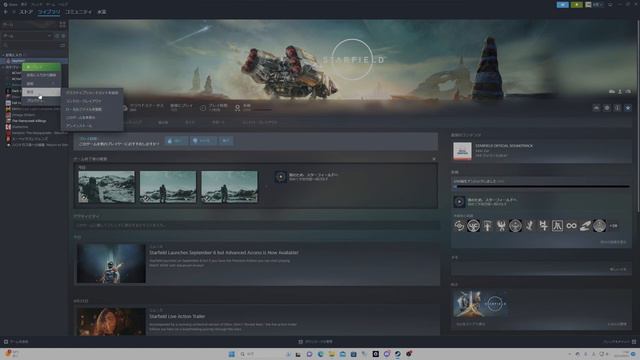The width and height of the screenshot is (640, 360).
Task: Click the recently unlocked achievement in the right panel
Action: [459, 202]
